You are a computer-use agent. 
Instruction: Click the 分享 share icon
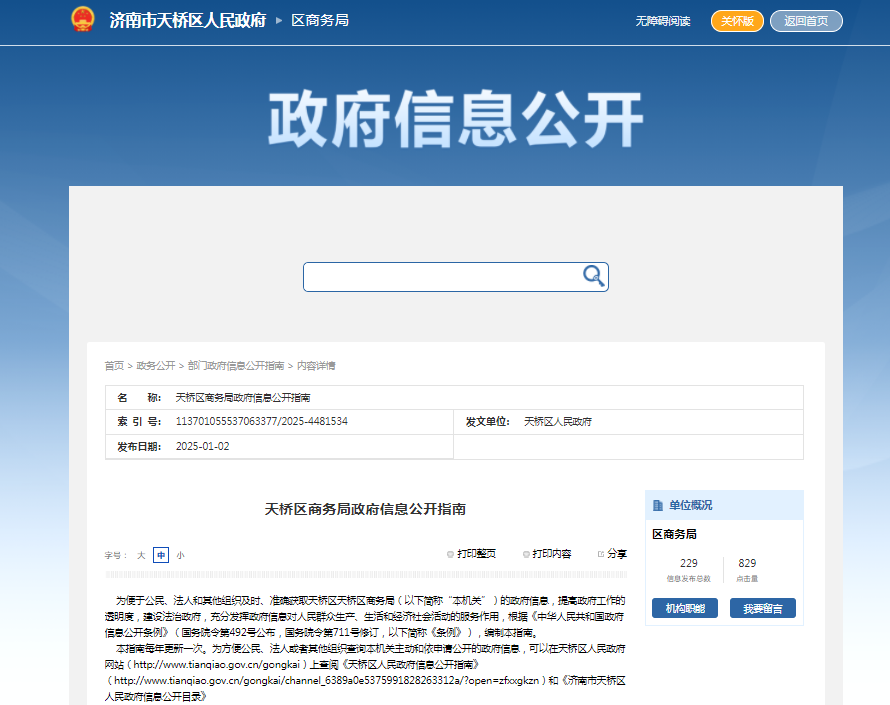[601, 554]
